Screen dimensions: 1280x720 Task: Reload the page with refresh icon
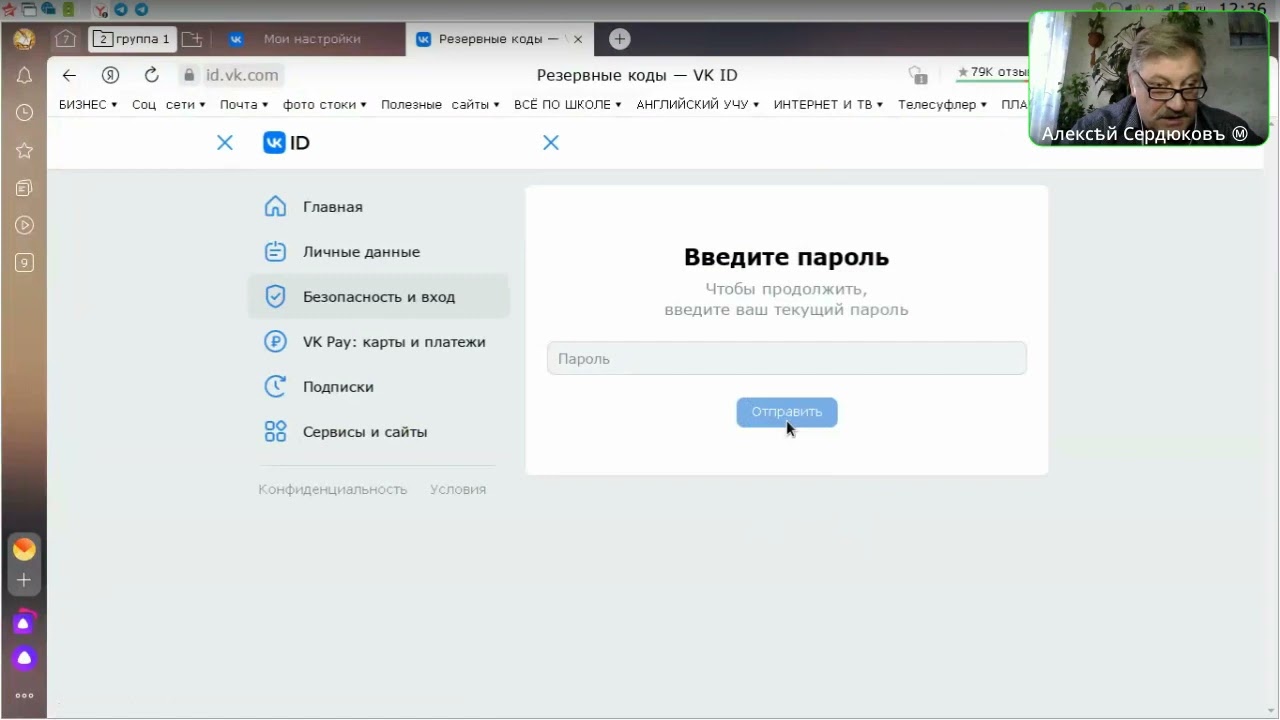tap(152, 75)
